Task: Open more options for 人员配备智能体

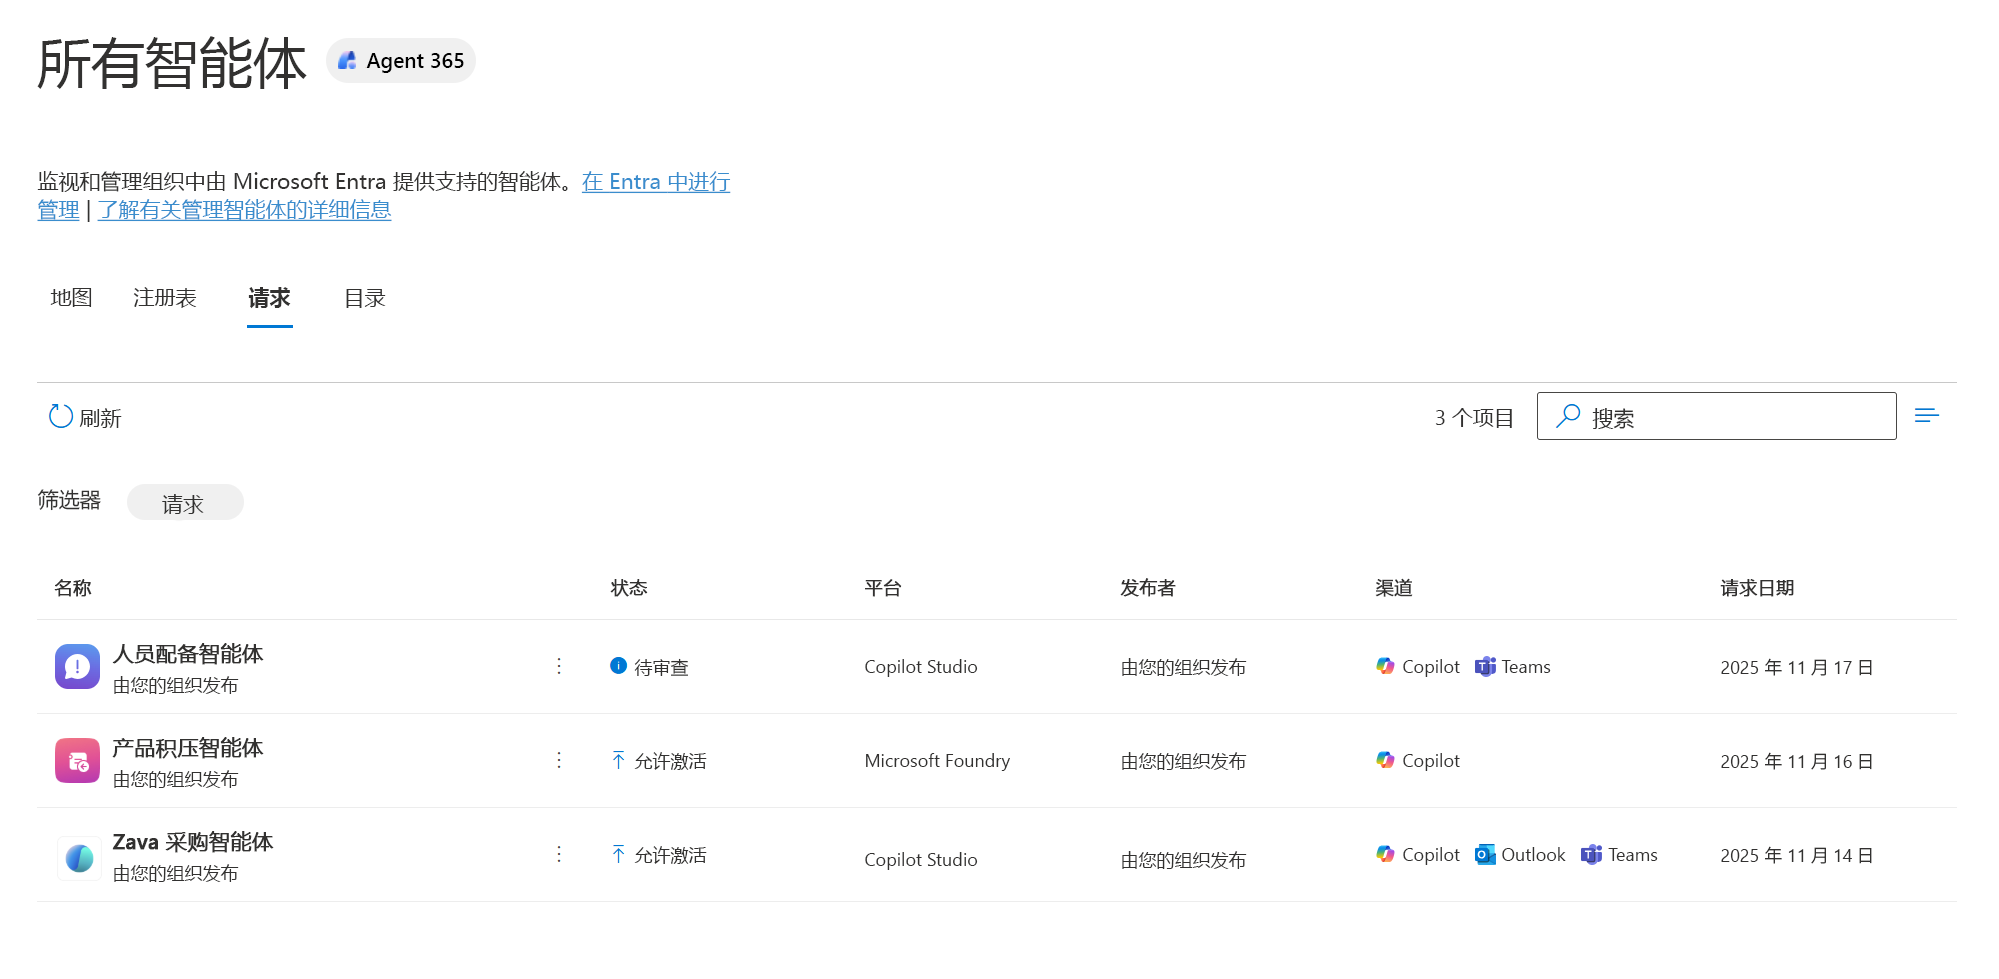Action: pyautogui.click(x=559, y=666)
